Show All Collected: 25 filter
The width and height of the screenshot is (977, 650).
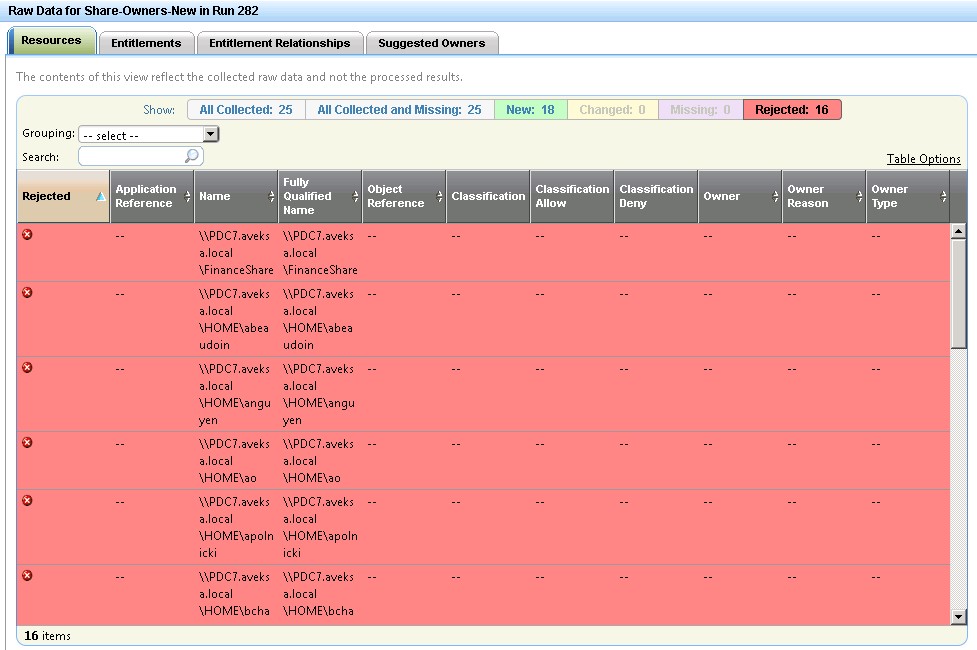click(x=245, y=110)
